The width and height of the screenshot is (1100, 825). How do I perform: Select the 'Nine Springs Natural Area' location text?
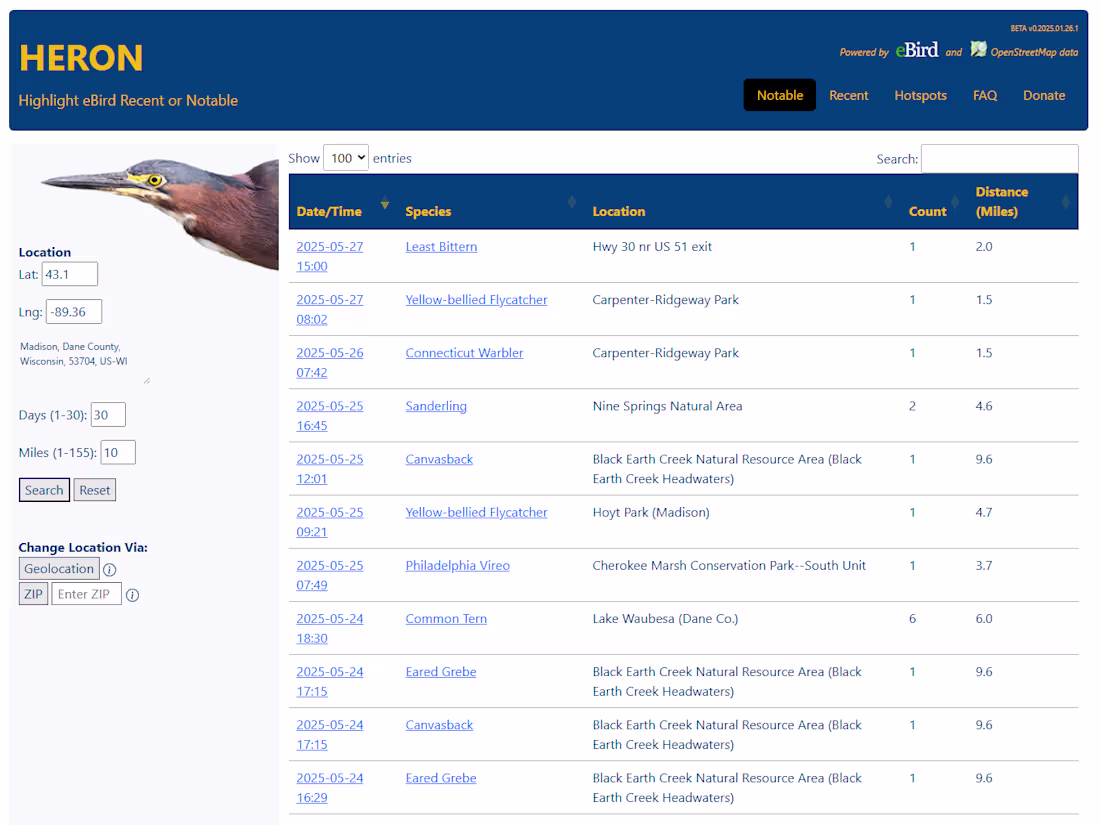pos(667,406)
